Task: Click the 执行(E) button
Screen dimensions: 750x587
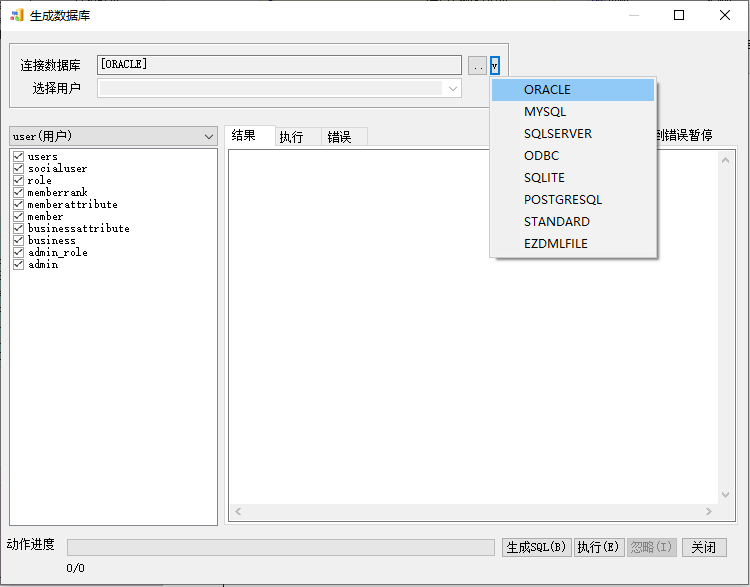Action: [598, 547]
